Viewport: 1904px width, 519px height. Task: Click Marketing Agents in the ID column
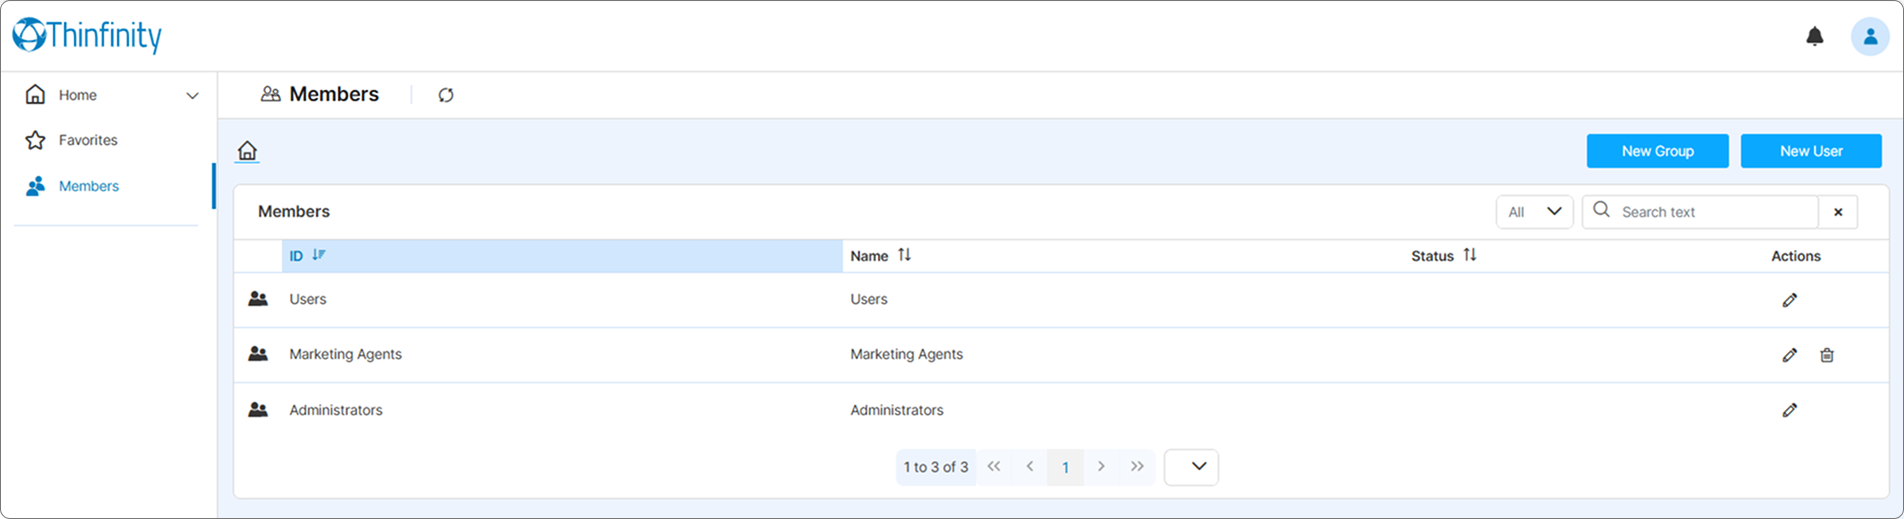click(345, 354)
